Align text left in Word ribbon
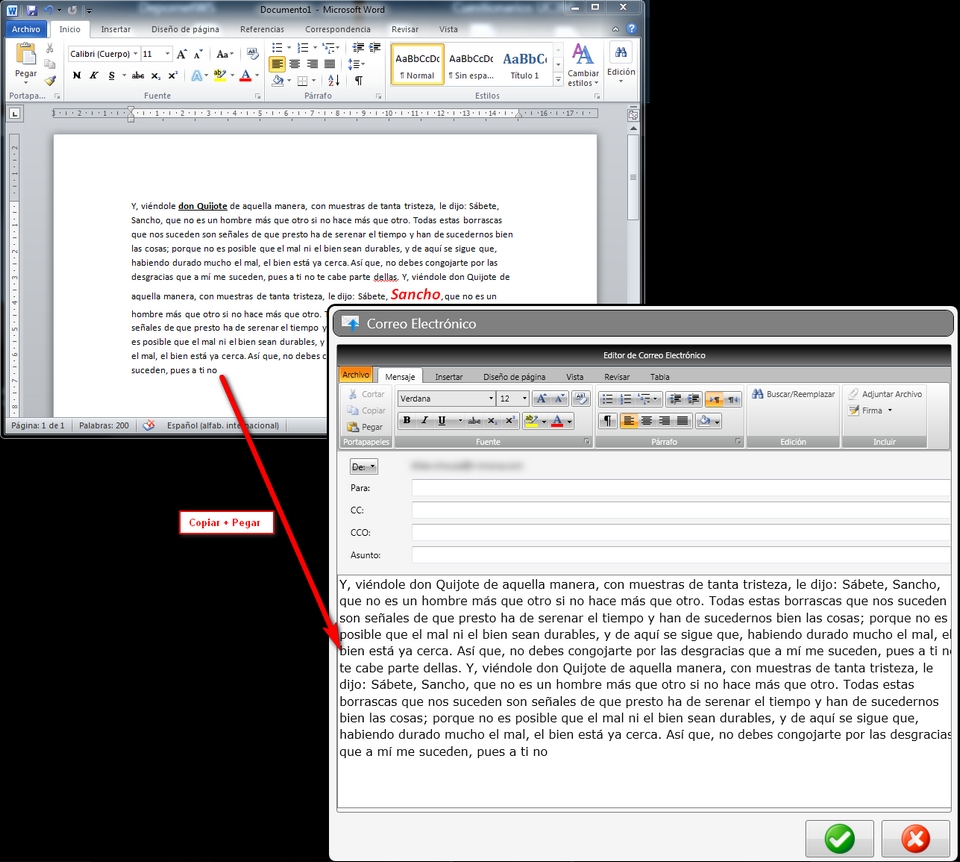This screenshot has width=960, height=862. pyautogui.click(x=277, y=64)
